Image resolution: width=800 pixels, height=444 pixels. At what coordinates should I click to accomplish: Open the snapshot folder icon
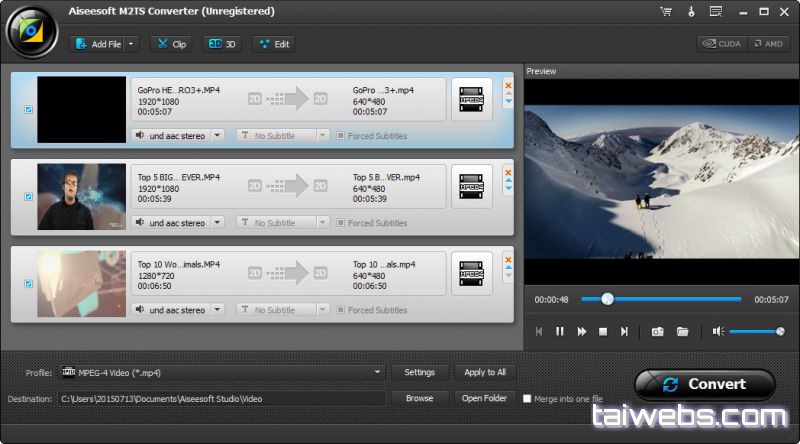pos(682,331)
